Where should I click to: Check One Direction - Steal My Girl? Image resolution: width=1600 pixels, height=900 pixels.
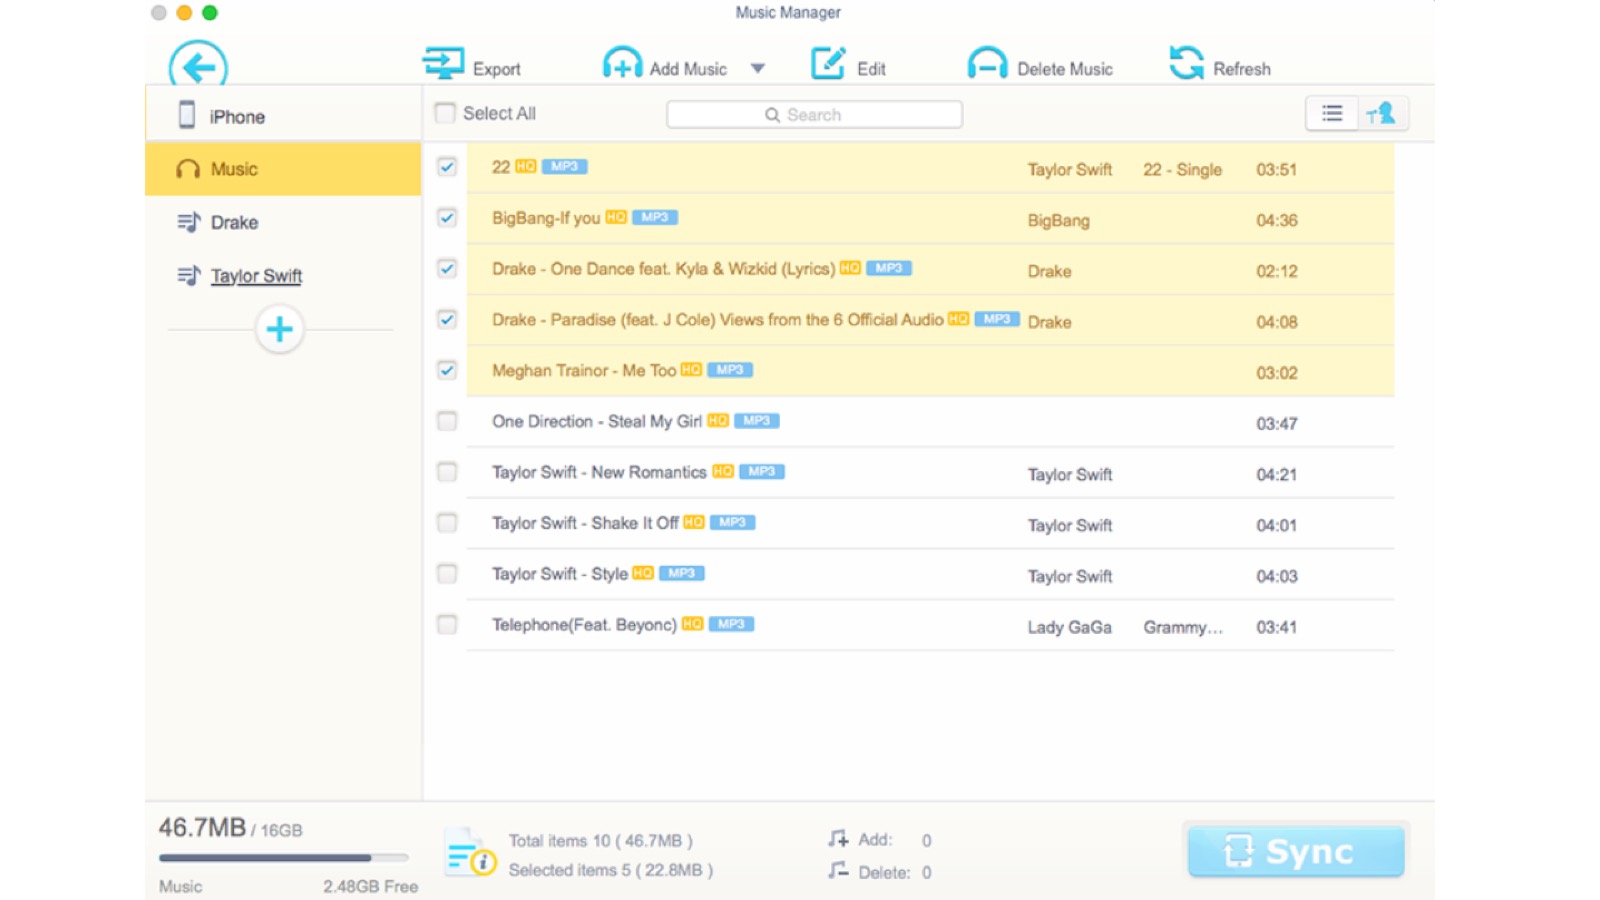tap(447, 421)
